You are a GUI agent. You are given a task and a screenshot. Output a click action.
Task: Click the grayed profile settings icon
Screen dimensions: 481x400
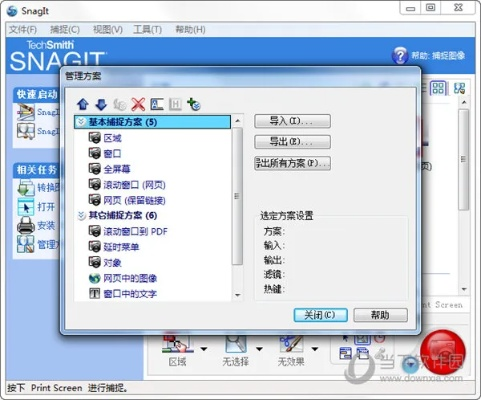pyautogui.click(x=120, y=104)
